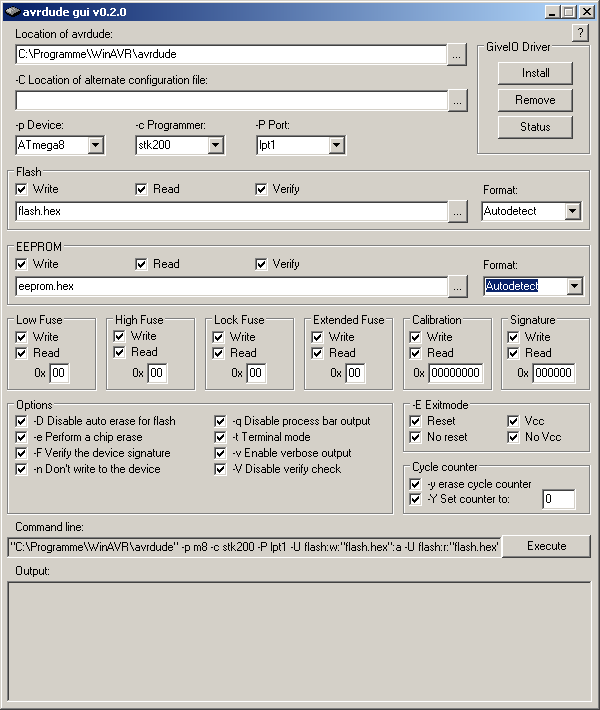Screen dimensions: 600x710
Task: Toggle Exitmode No reset checkbox
Action: tap(415, 437)
